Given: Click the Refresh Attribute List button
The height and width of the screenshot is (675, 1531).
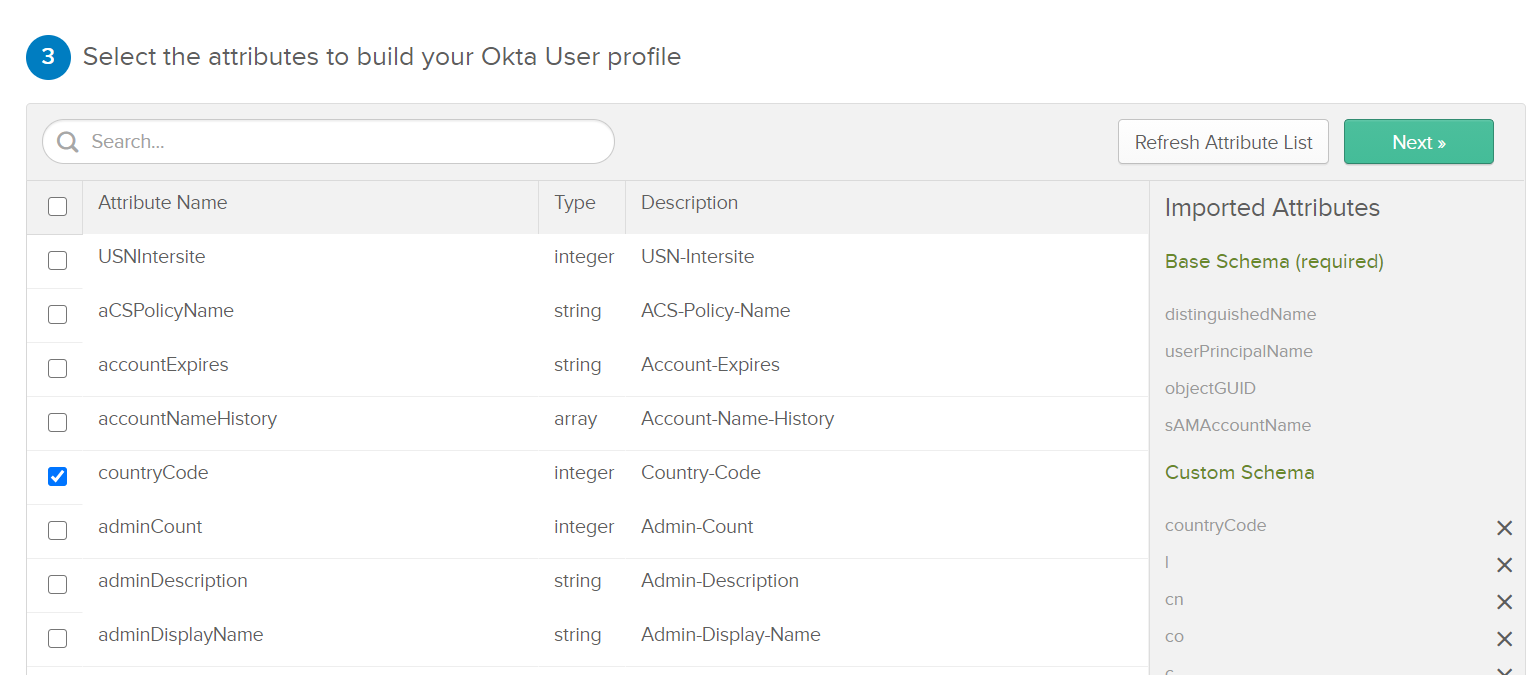Looking at the screenshot, I should click(1223, 142).
